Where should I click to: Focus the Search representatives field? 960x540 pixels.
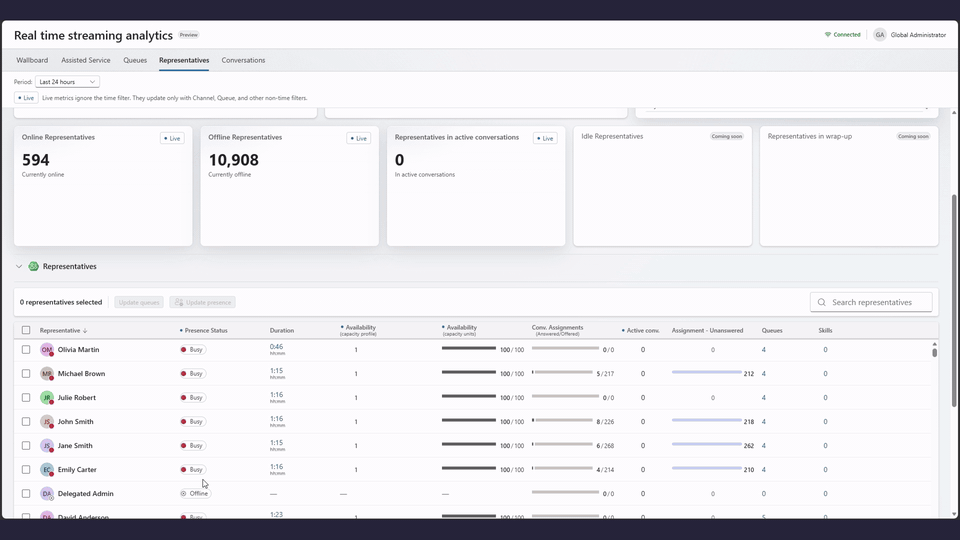tap(871, 302)
